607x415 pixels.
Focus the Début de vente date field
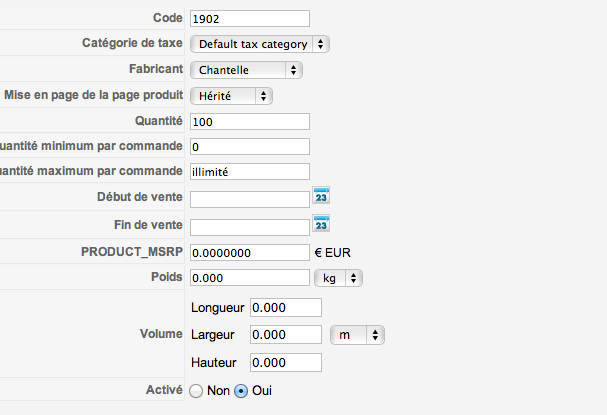pos(250,199)
